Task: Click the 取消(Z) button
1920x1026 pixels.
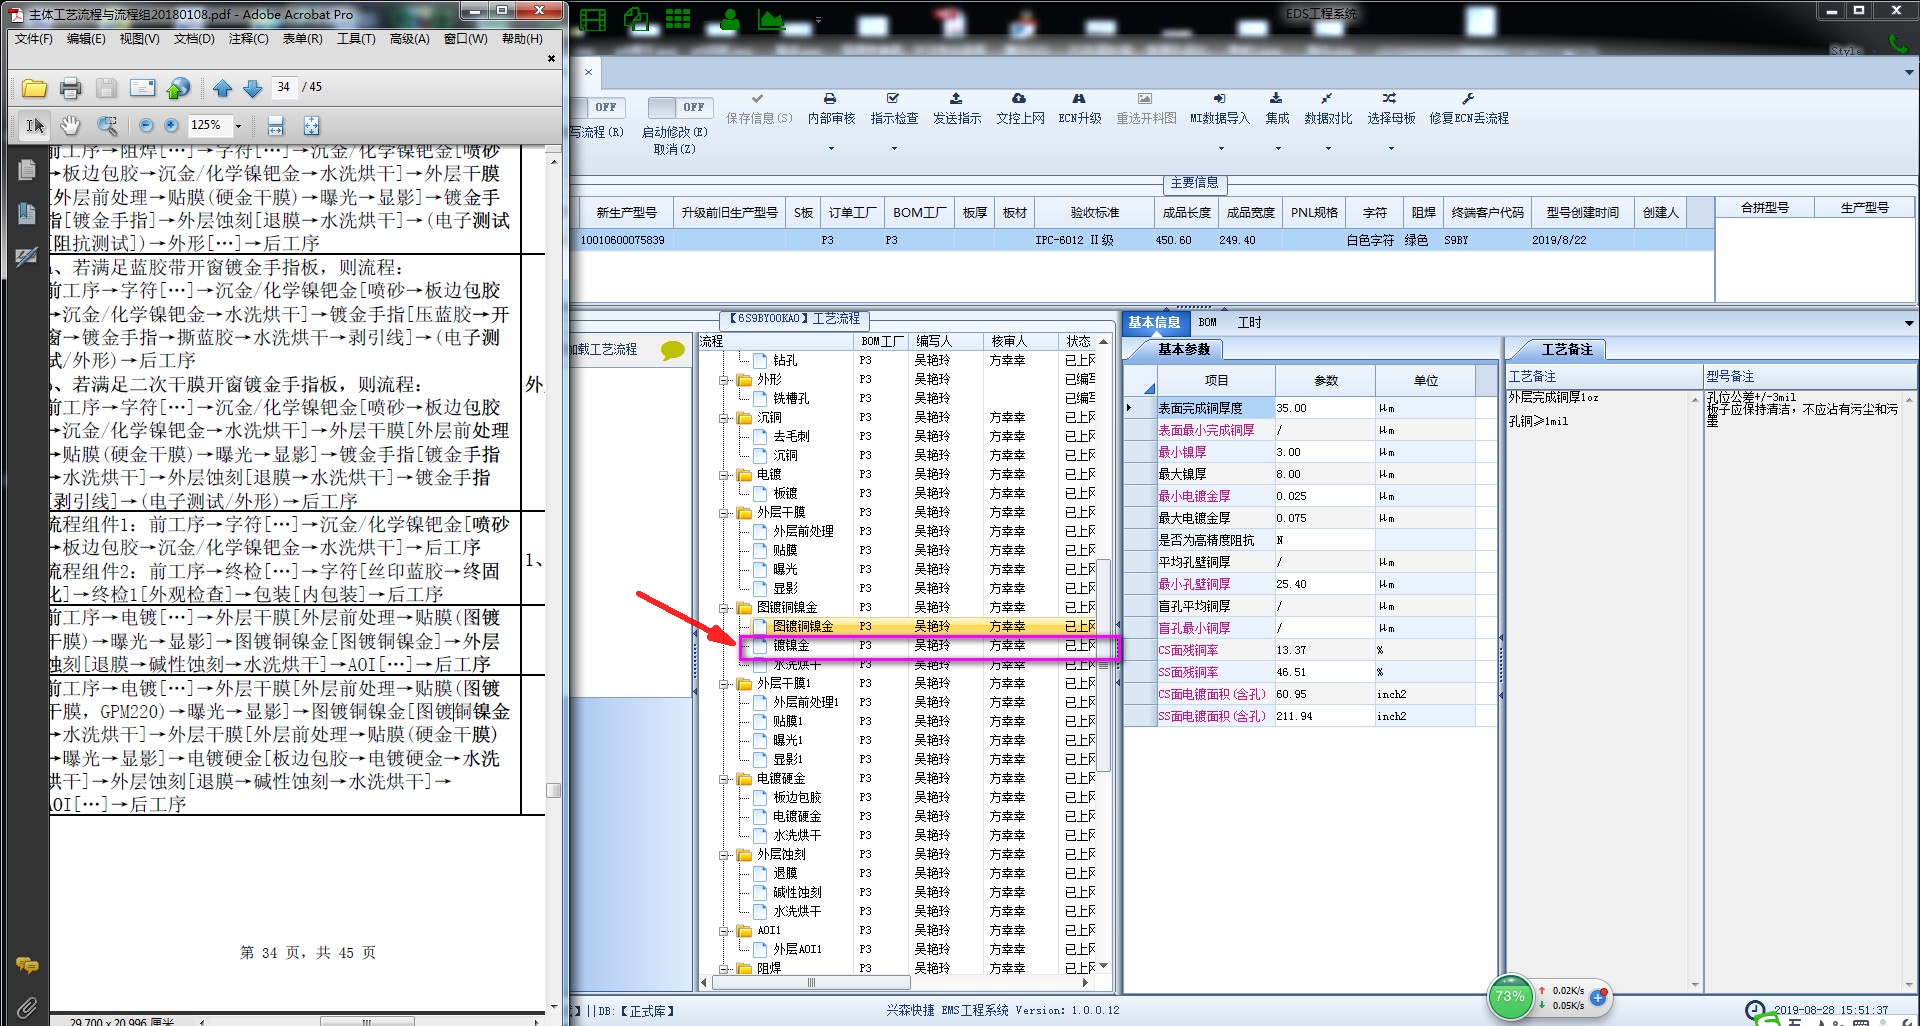Action: point(674,149)
